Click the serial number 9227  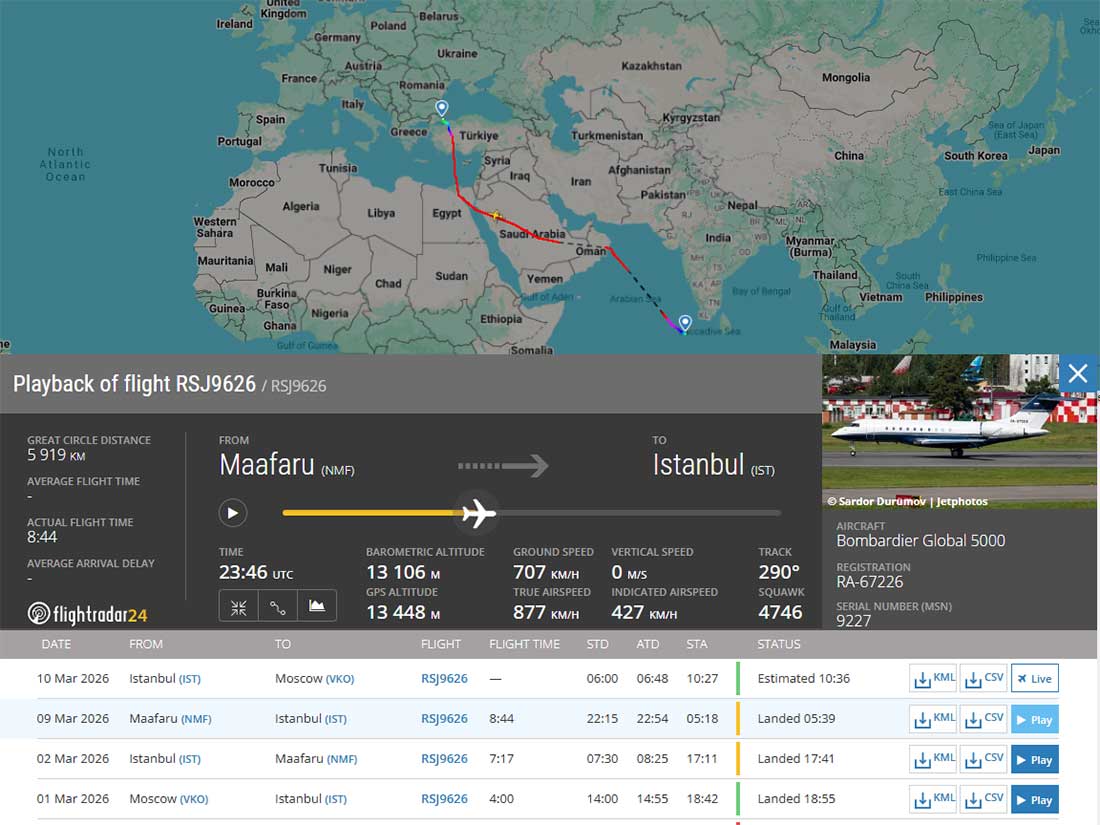point(854,621)
